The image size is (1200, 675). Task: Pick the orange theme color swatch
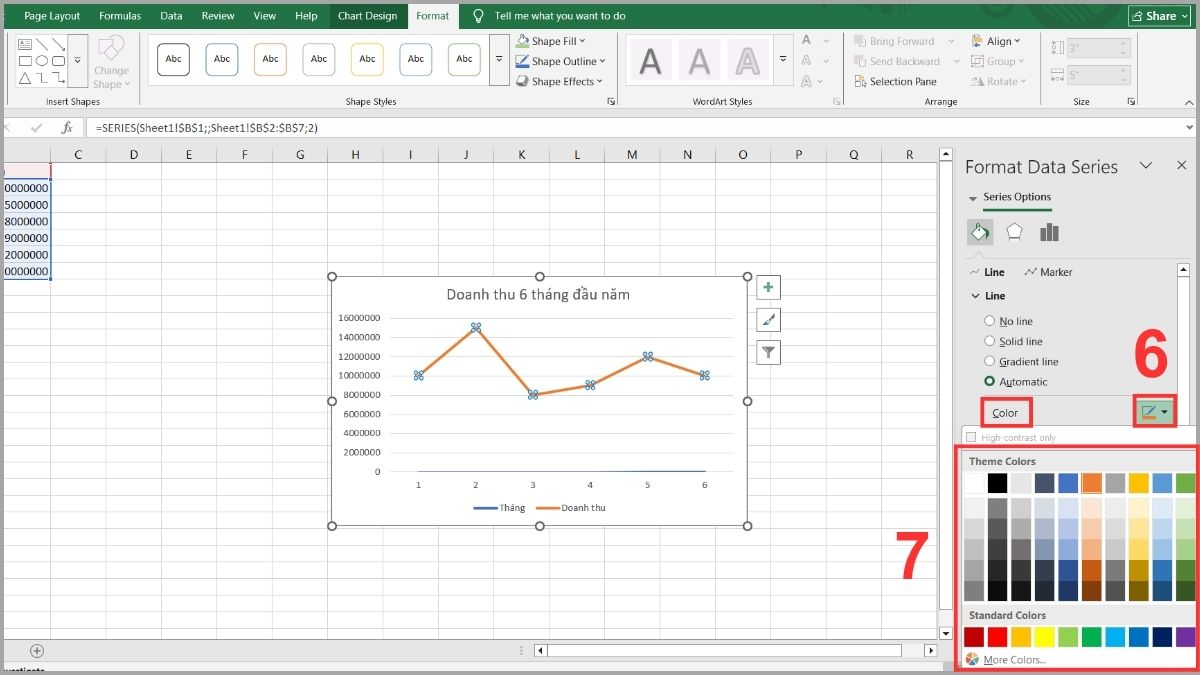coord(1091,483)
